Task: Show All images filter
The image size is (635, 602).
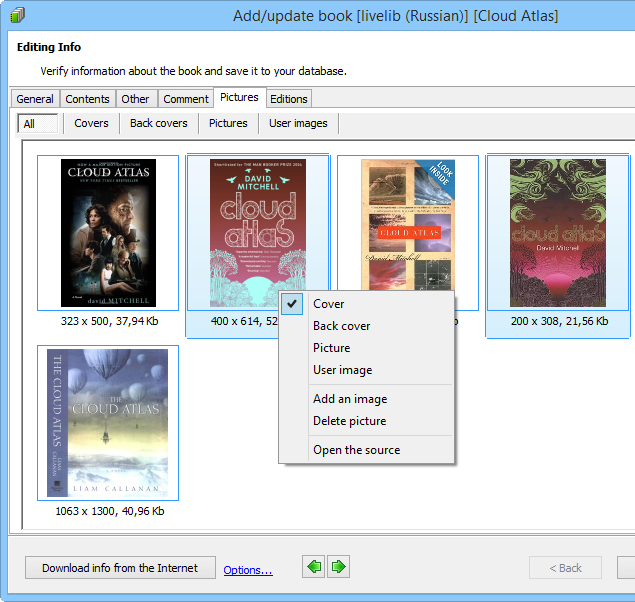Action: coord(37,123)
